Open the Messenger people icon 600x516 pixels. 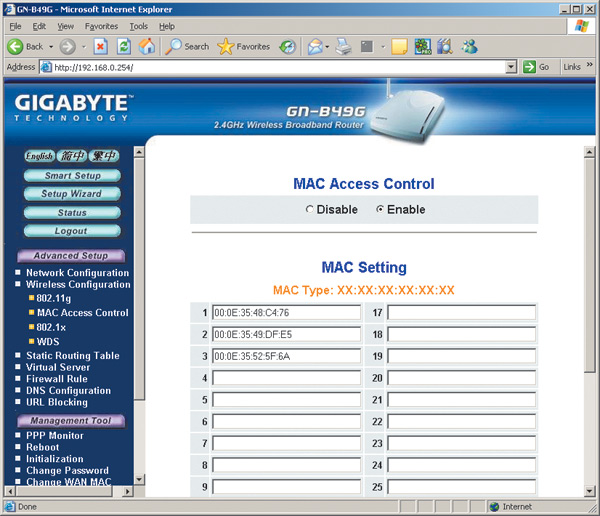469,47
